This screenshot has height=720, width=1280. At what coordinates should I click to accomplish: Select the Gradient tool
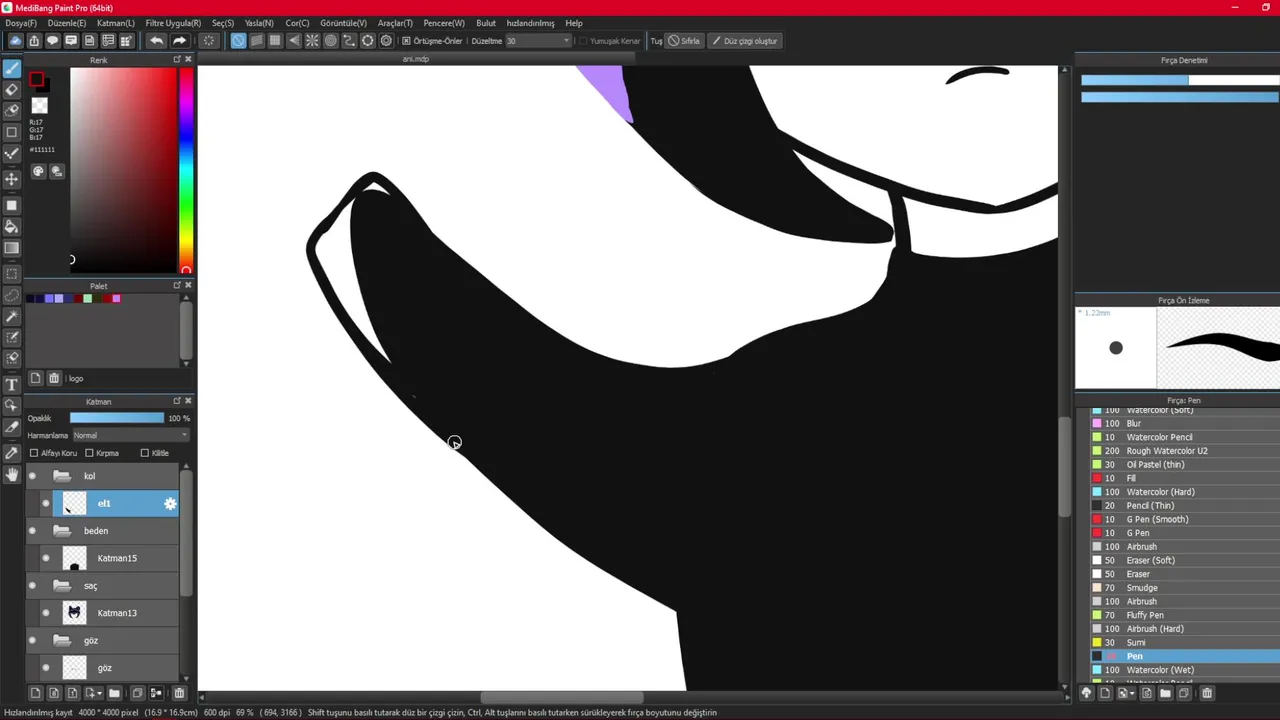[x=12, y=248]
